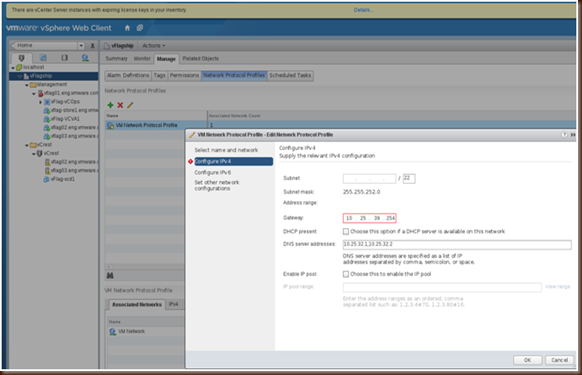Go to the Configure IPv6 step
The height and width of the screenshot is (375, 582).
[213, 173]
